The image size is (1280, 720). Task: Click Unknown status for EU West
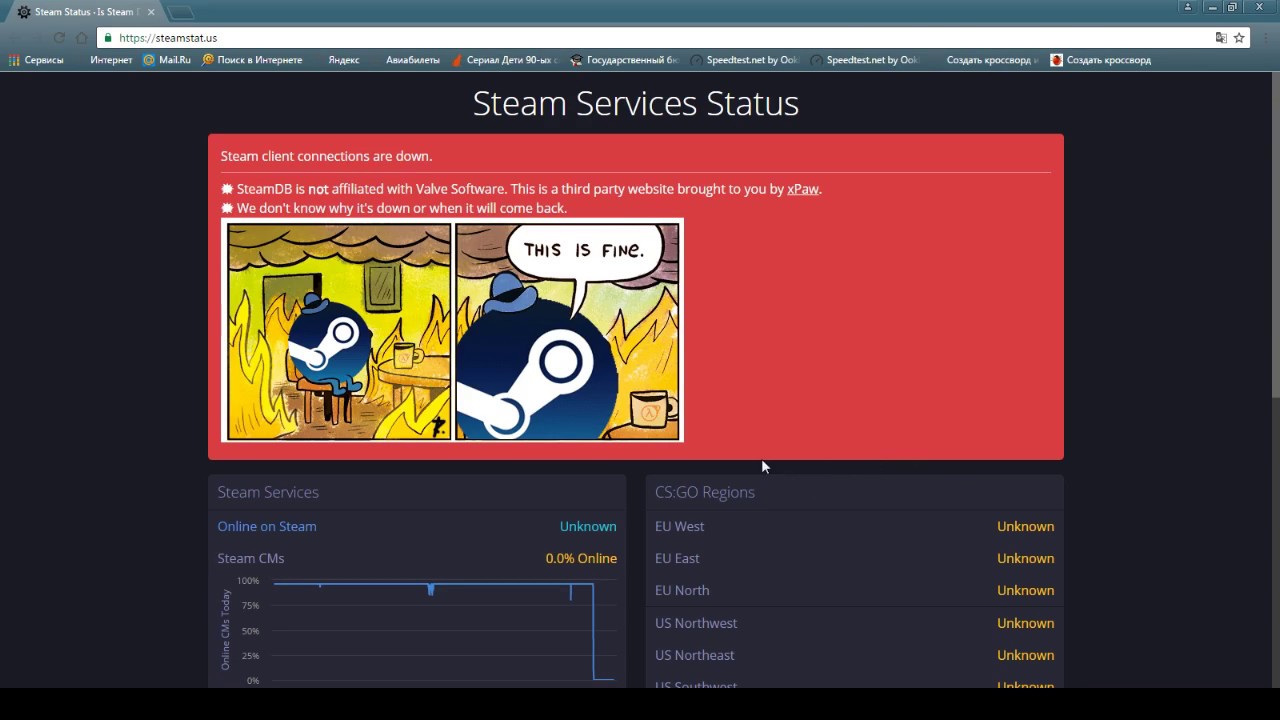click(x=1025, y=526)
